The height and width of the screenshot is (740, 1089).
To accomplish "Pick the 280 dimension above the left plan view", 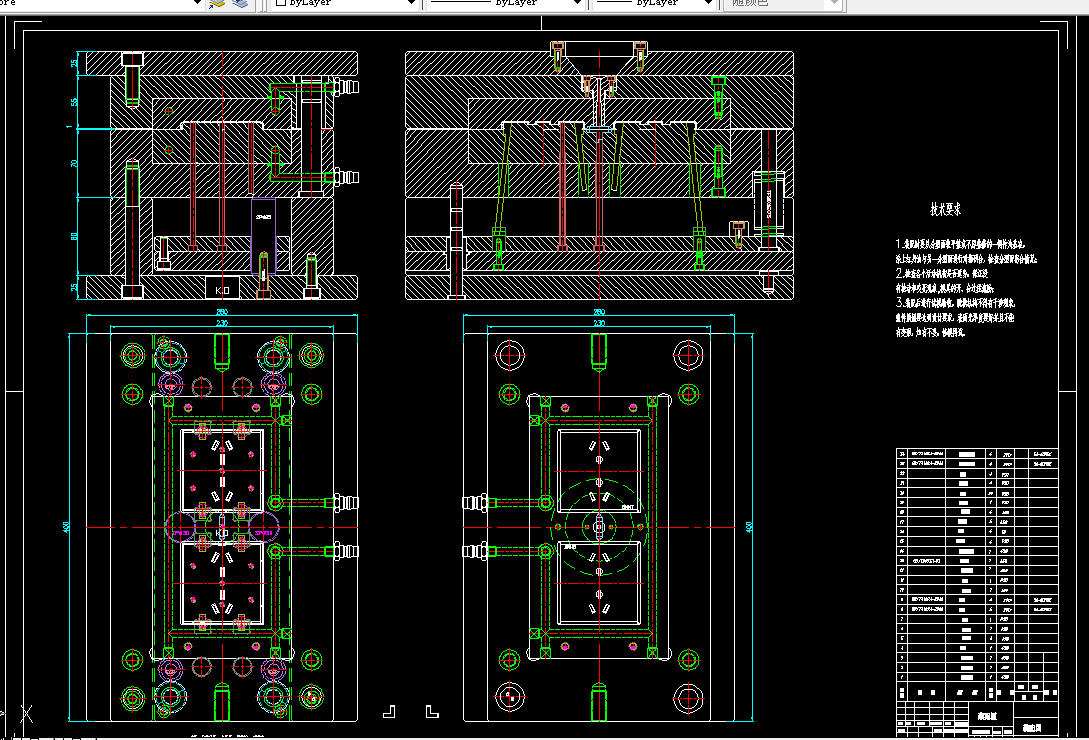I will point(221,313).
